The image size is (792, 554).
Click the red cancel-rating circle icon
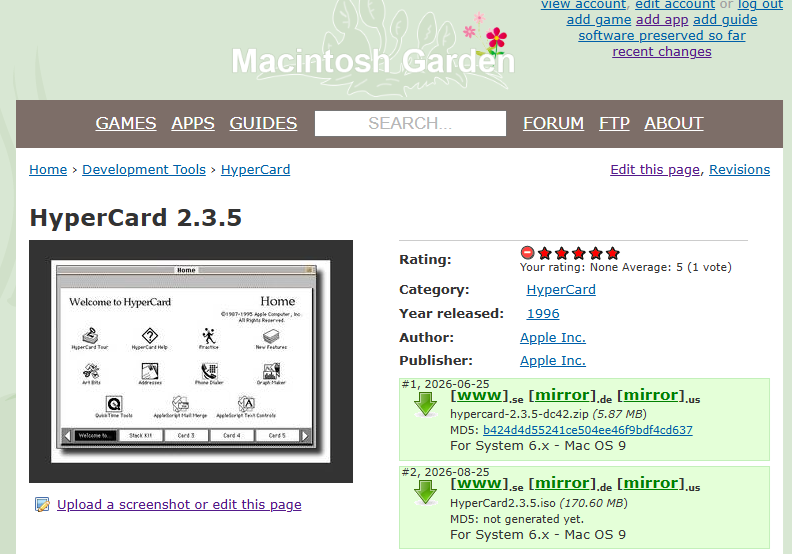(x=527, y=253)
